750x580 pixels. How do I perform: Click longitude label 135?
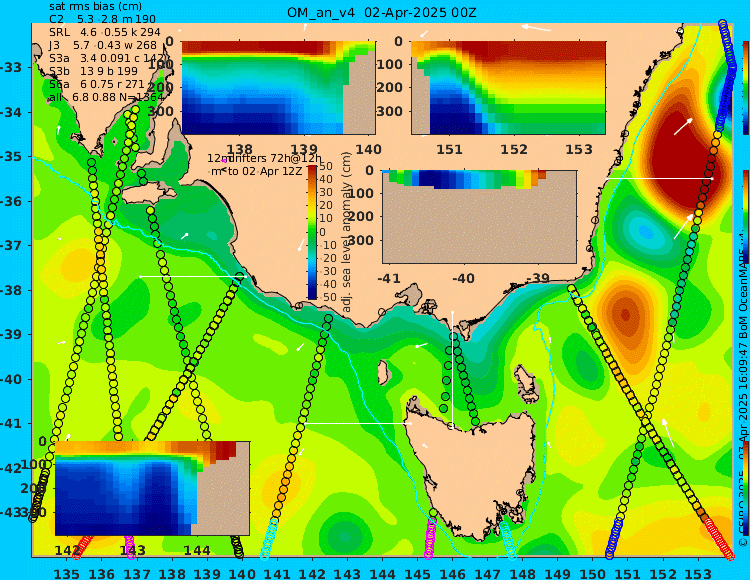66,573
